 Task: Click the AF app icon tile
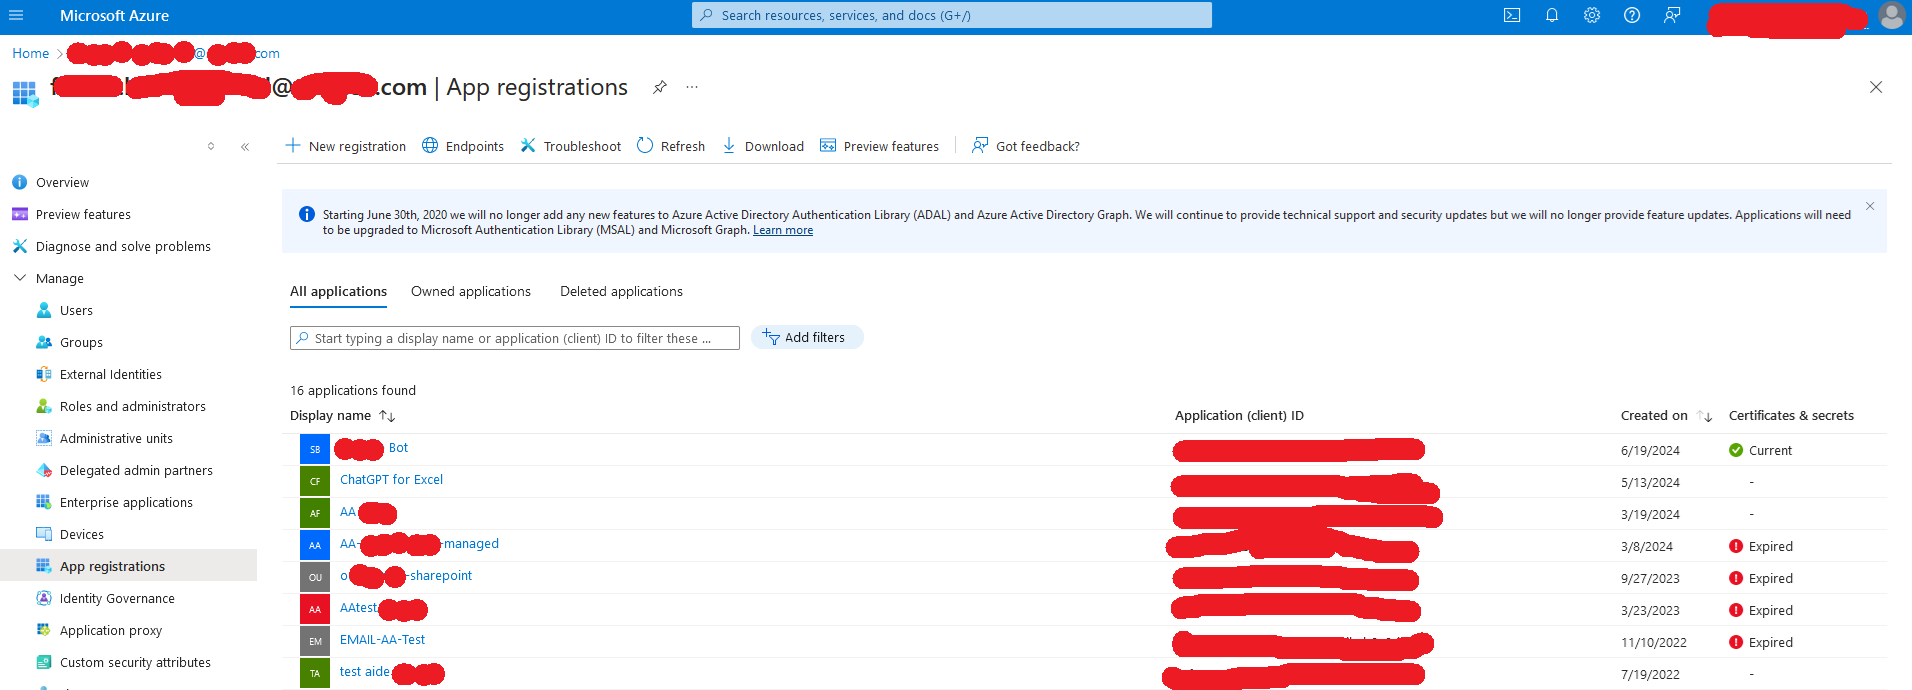pyautogui.click(x=315, y=513)
